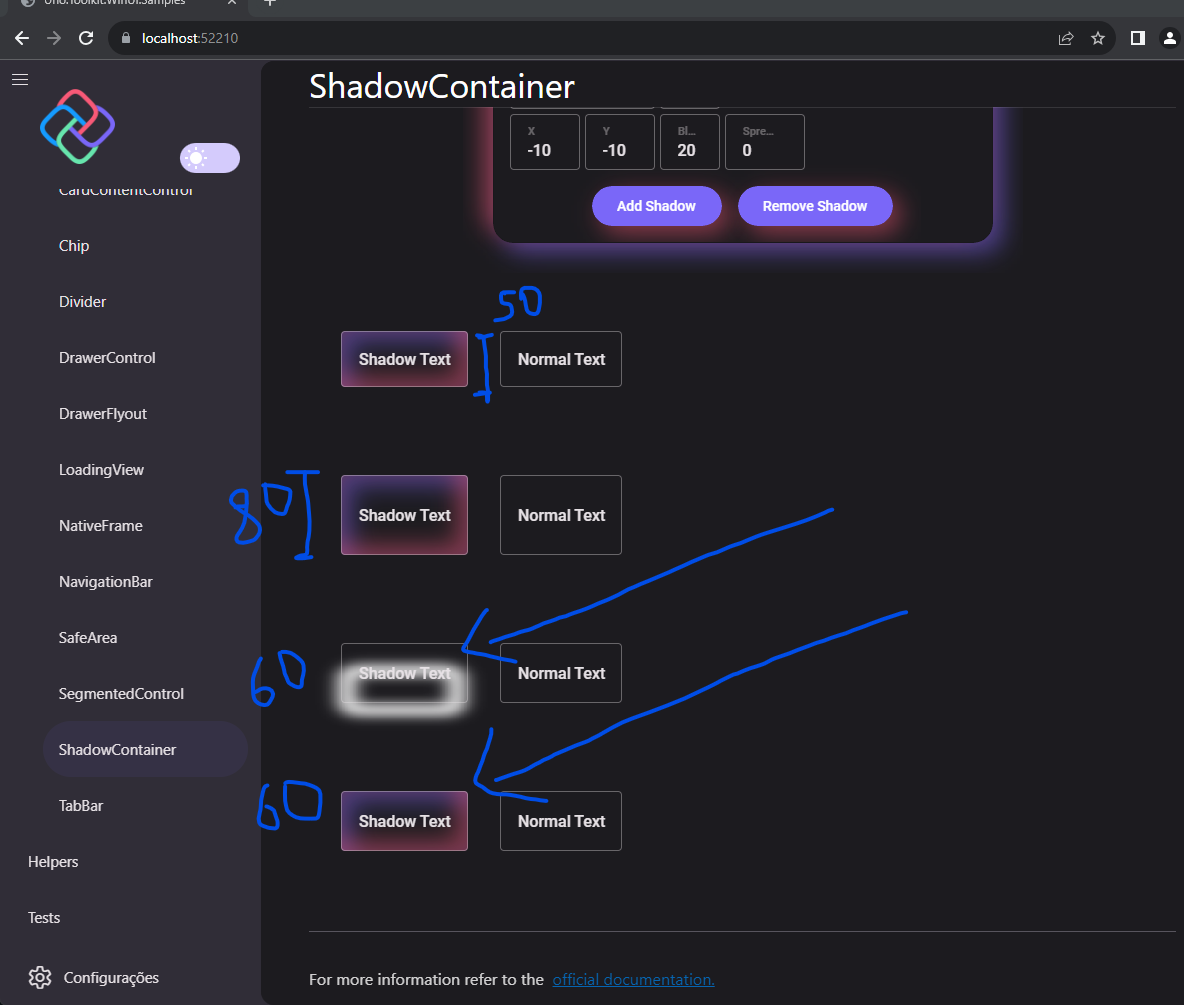Reload the page with the refresh icon
The width and height of the screenshot is (1184, 1005).
[86, 38]
